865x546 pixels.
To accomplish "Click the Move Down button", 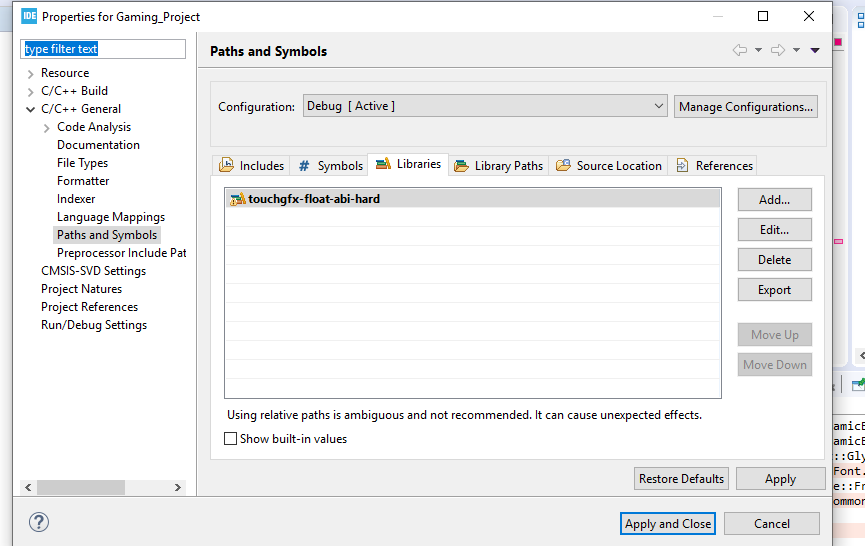I will click(775, 365).
